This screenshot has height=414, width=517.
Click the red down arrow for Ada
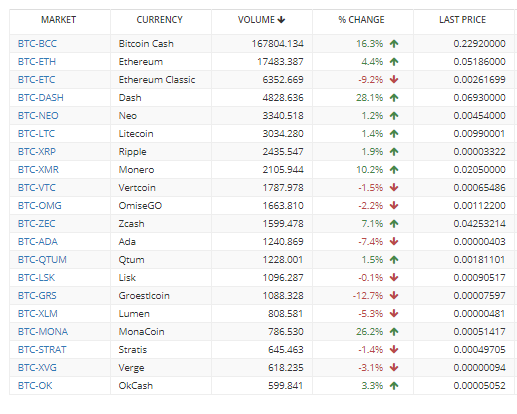(394, 242)
